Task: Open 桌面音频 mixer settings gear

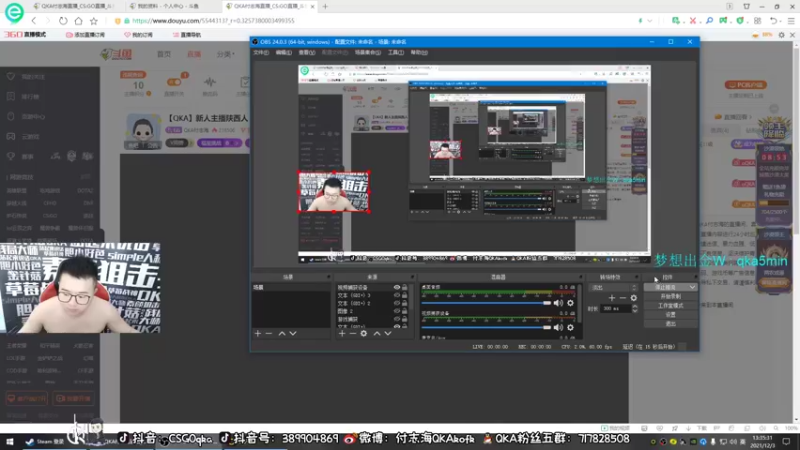Action: 570,303
